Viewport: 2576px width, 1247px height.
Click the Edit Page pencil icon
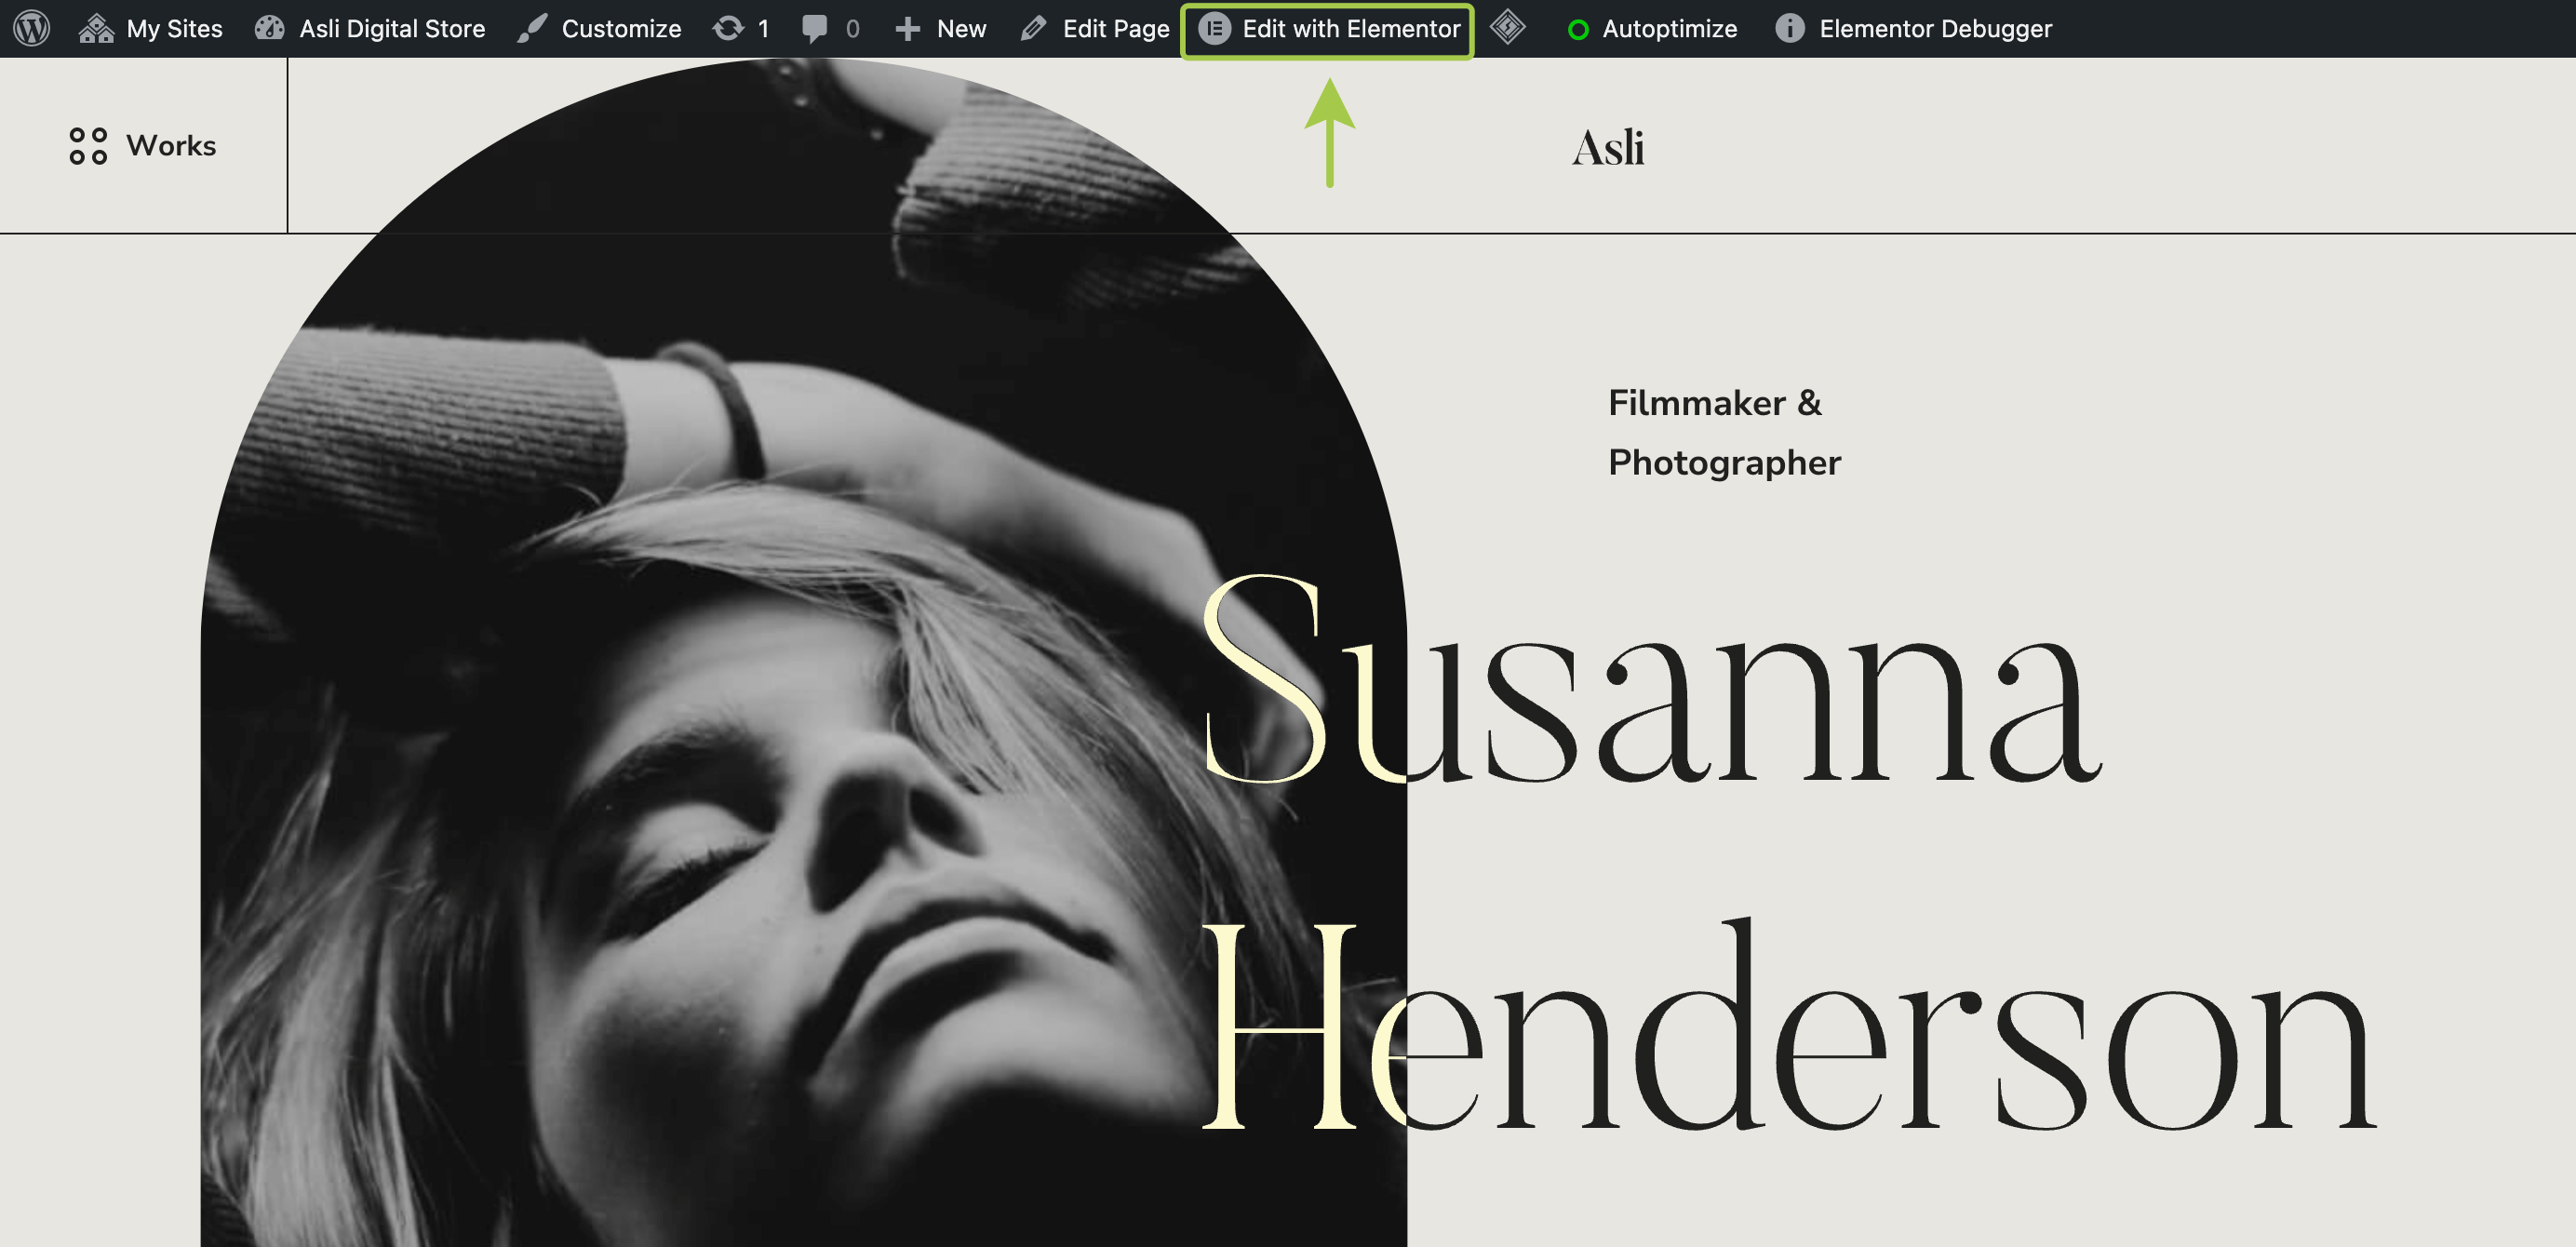click(x=1033, y=28)
